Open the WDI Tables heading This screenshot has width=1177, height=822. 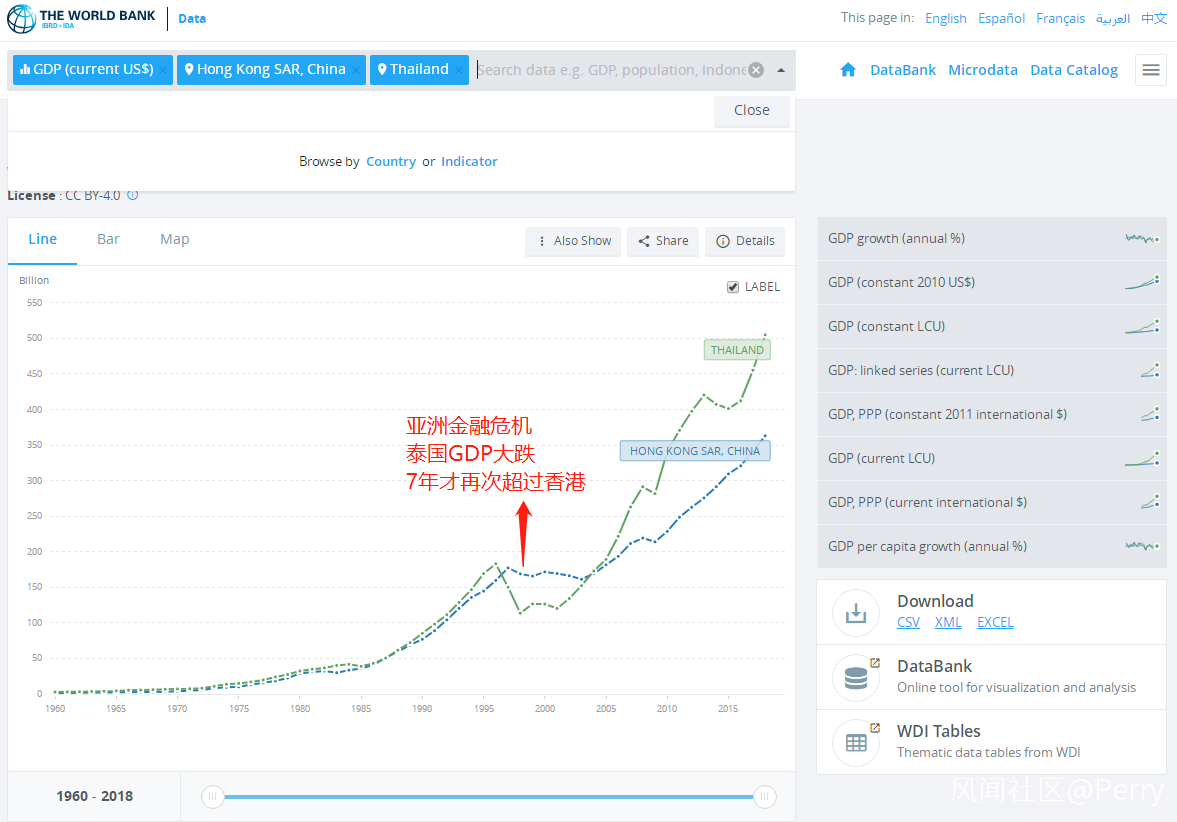point(938,731)
